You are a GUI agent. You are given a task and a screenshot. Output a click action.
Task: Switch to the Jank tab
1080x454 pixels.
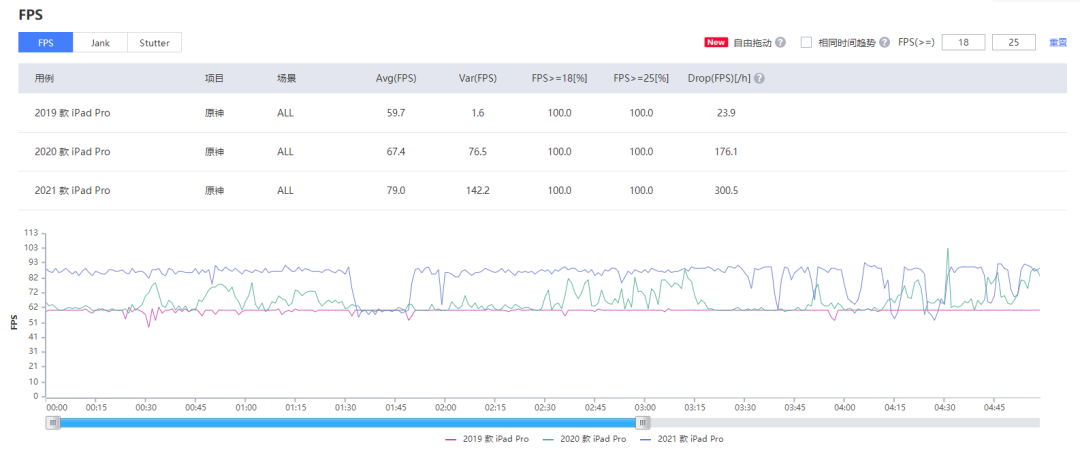pos(100,43)
